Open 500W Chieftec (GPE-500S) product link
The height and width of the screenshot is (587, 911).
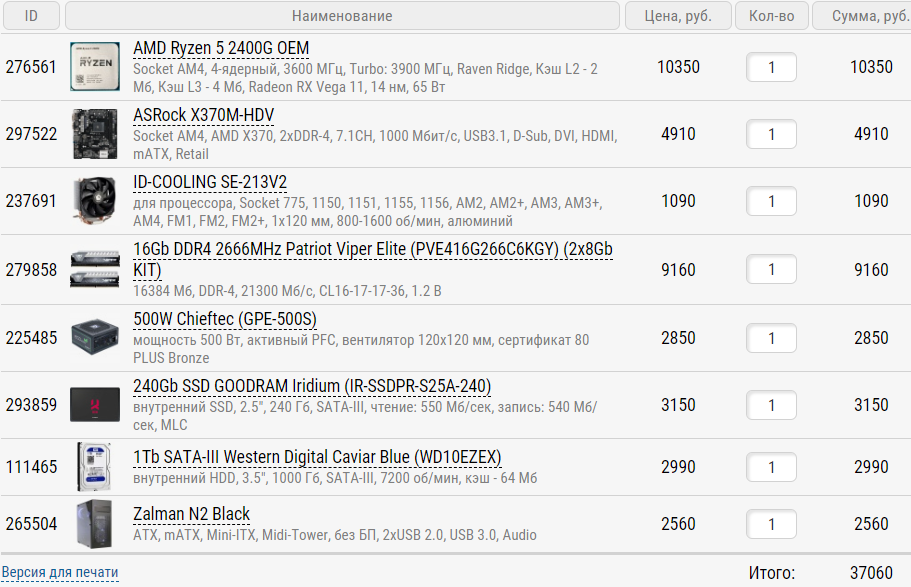[x=225, y=319]
